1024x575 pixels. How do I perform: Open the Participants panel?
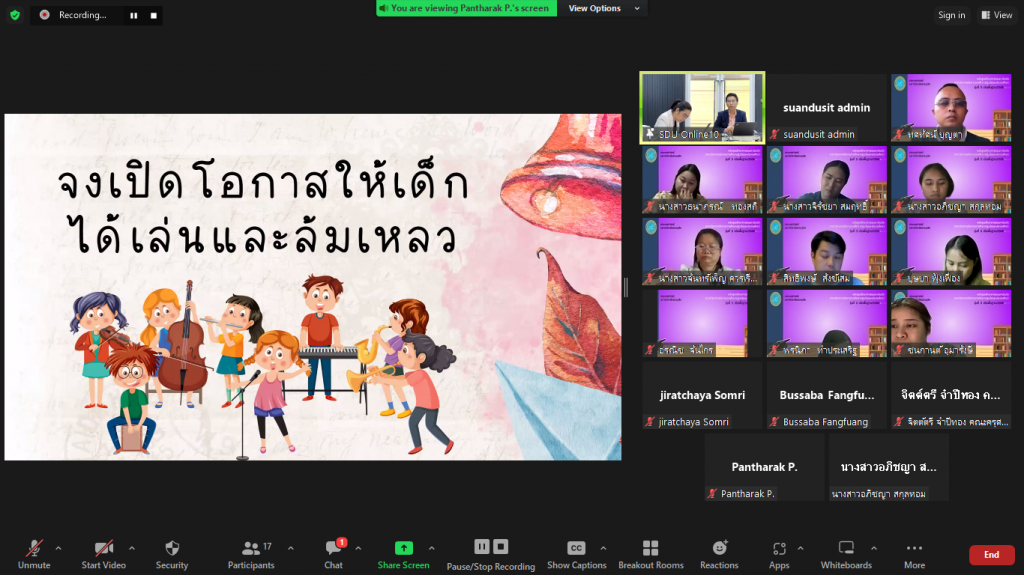coord(251,553)
